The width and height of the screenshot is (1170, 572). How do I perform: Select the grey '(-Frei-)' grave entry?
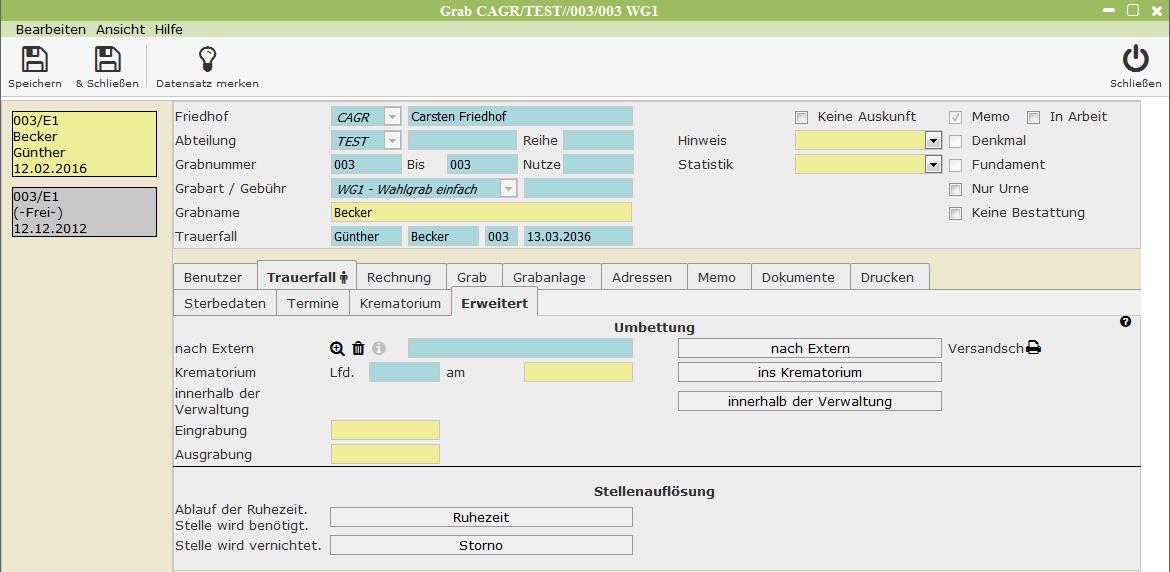pos(84,212)
